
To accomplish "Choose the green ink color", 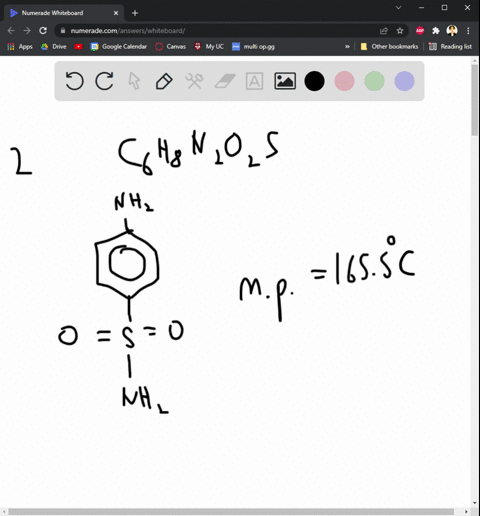I will coord(374,81).
